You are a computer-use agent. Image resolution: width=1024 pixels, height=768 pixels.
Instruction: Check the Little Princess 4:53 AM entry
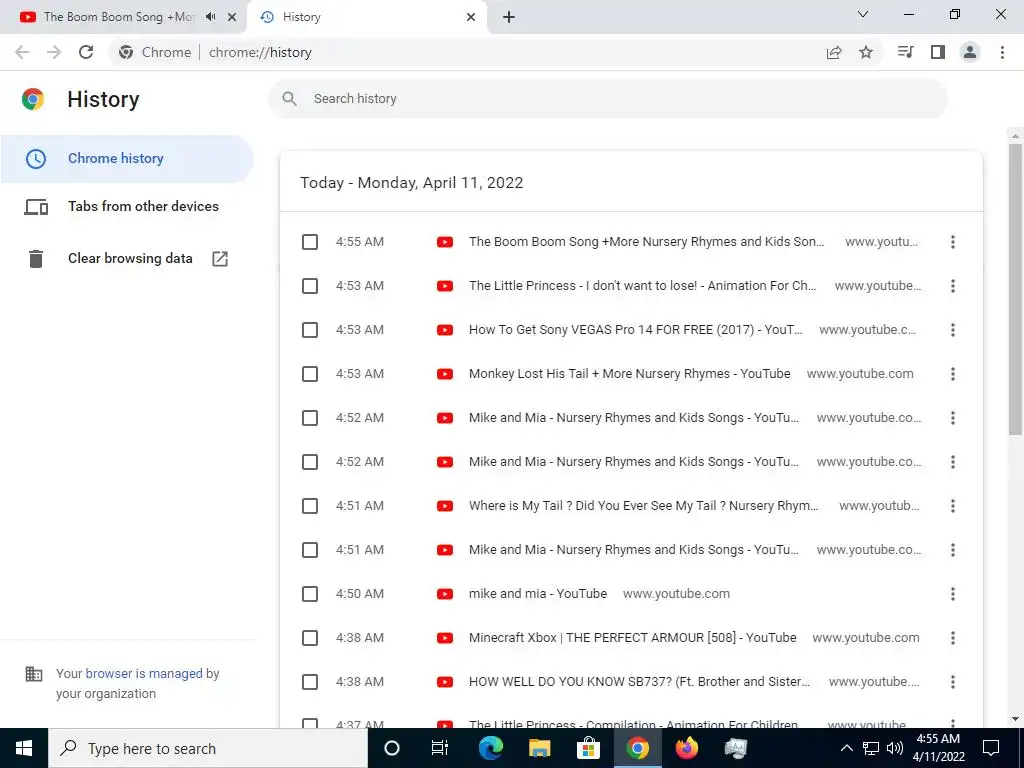310,286
